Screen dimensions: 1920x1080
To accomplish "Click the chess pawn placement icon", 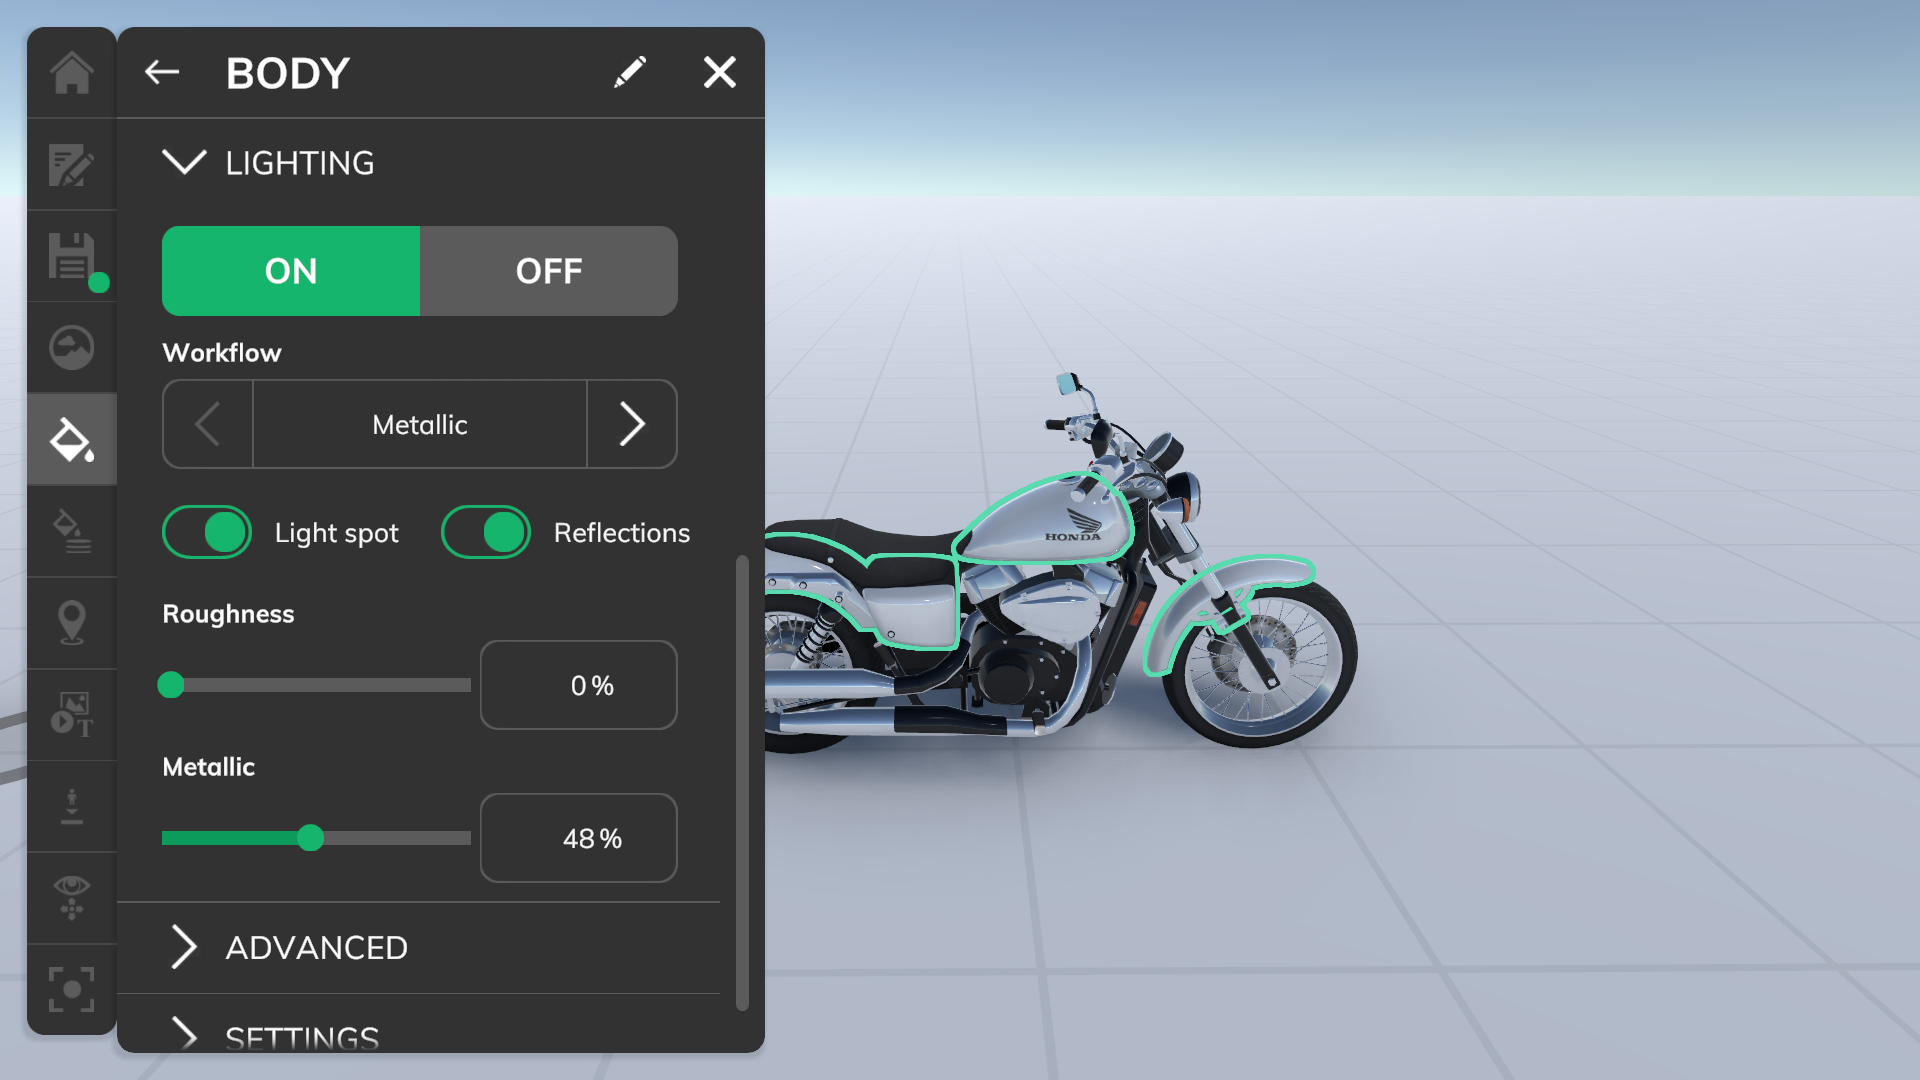I will (x=72, y=806).
